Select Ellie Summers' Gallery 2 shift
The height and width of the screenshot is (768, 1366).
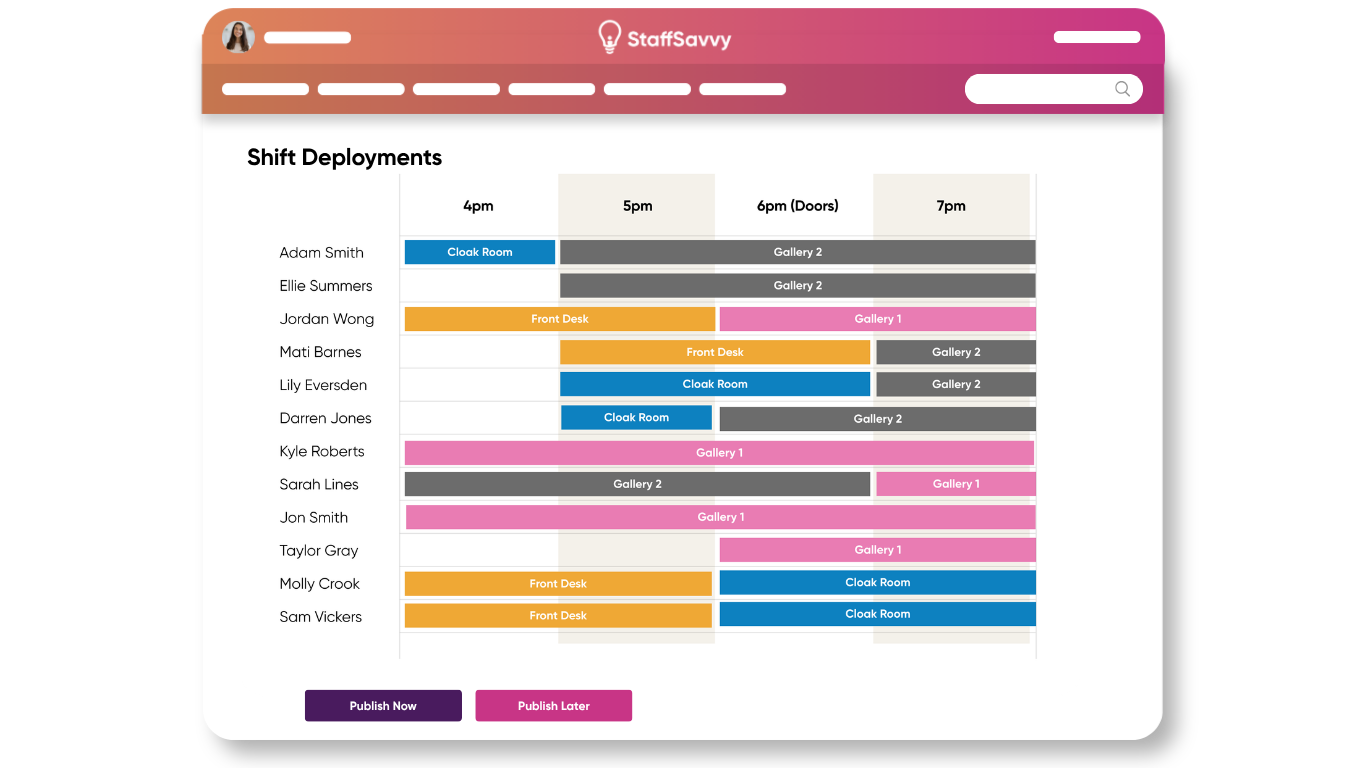click(798, 285)
